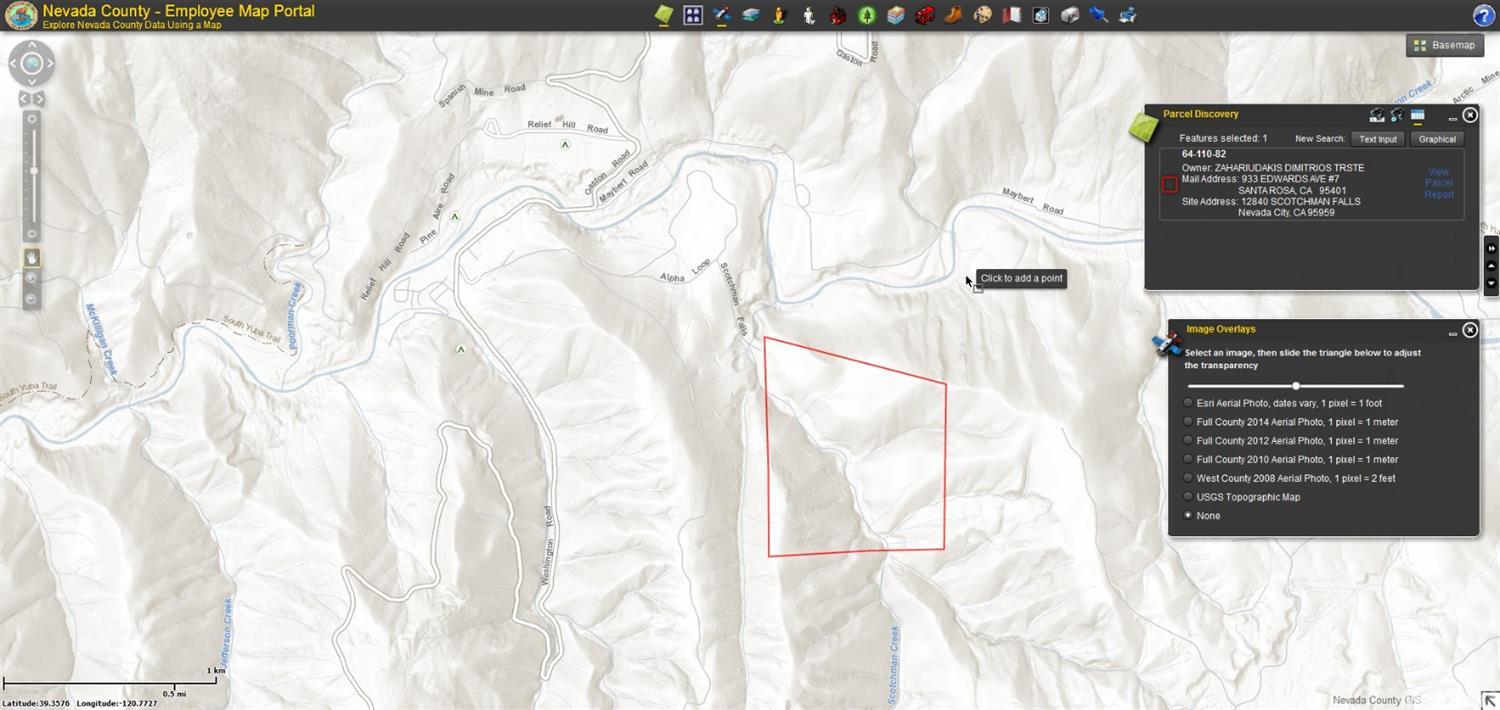The image size is (1500, 710).
Task: Open help with the blue question mark
Action: coord(1484,15)
